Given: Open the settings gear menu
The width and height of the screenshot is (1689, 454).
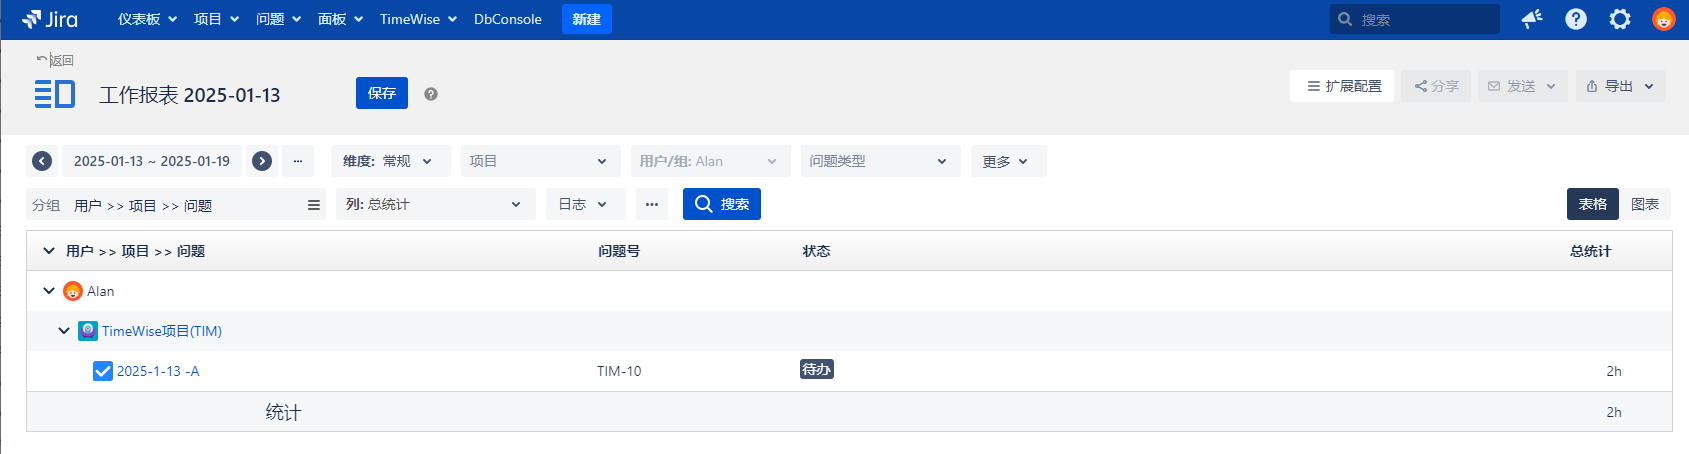Looking at the screenshot, I should click(x=1620, y=19).
